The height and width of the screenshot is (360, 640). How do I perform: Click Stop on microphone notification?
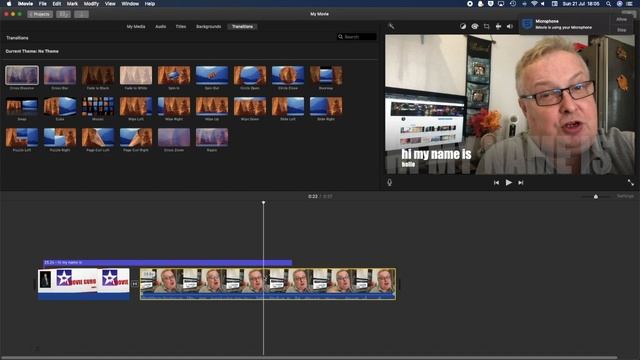point(622,30)
